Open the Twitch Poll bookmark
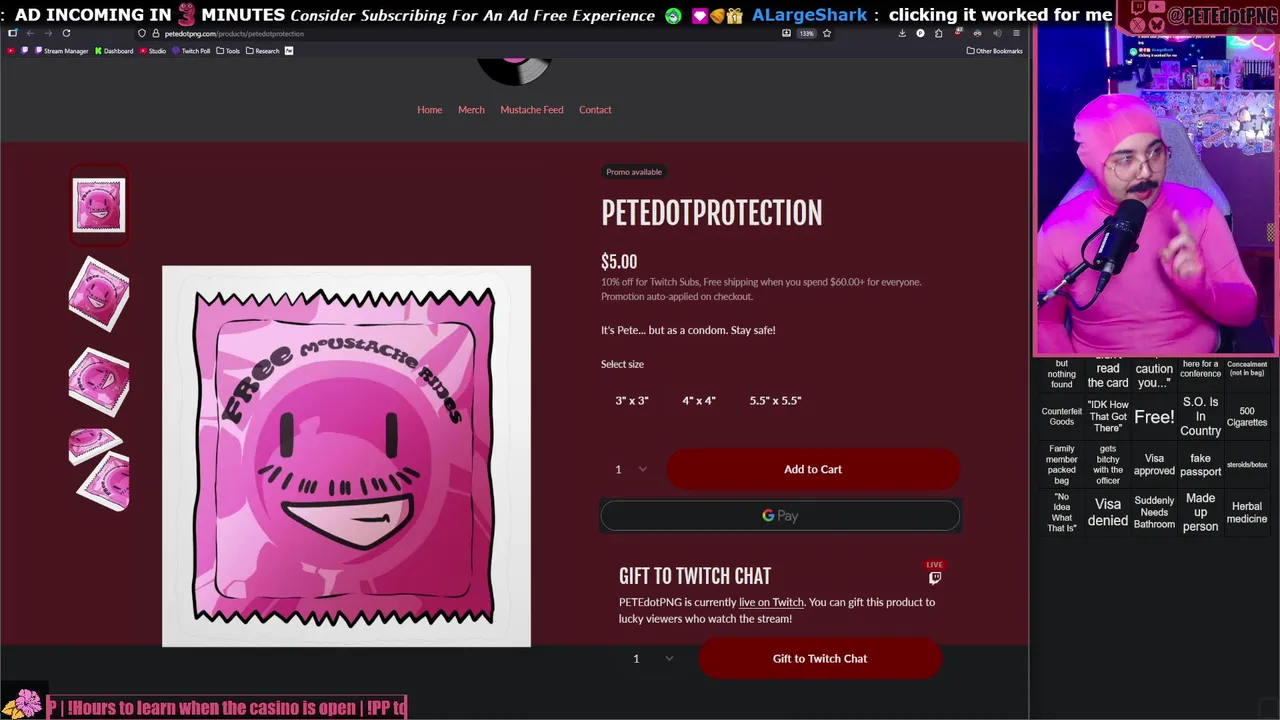This screenshot has width=1280, height=720. (x=191, y=51)
